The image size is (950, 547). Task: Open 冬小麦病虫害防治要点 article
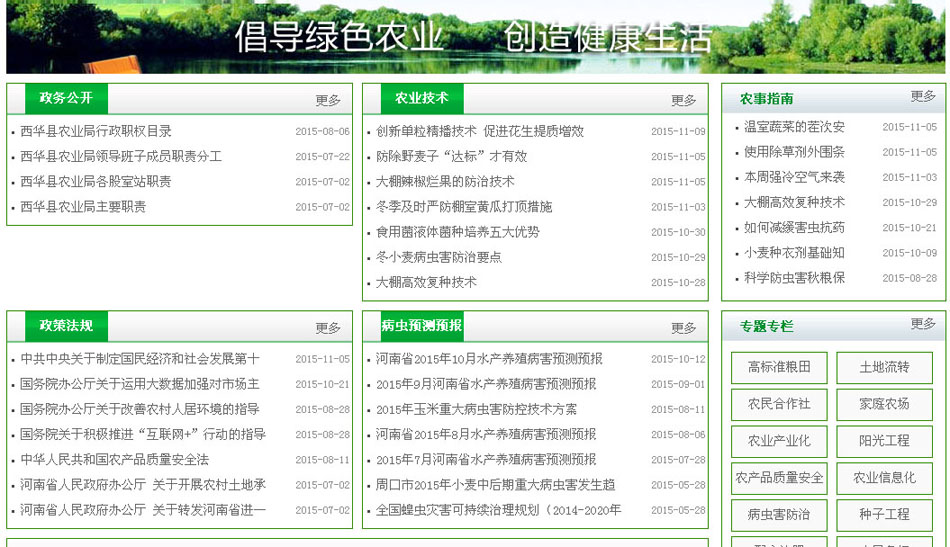point(439,257)
